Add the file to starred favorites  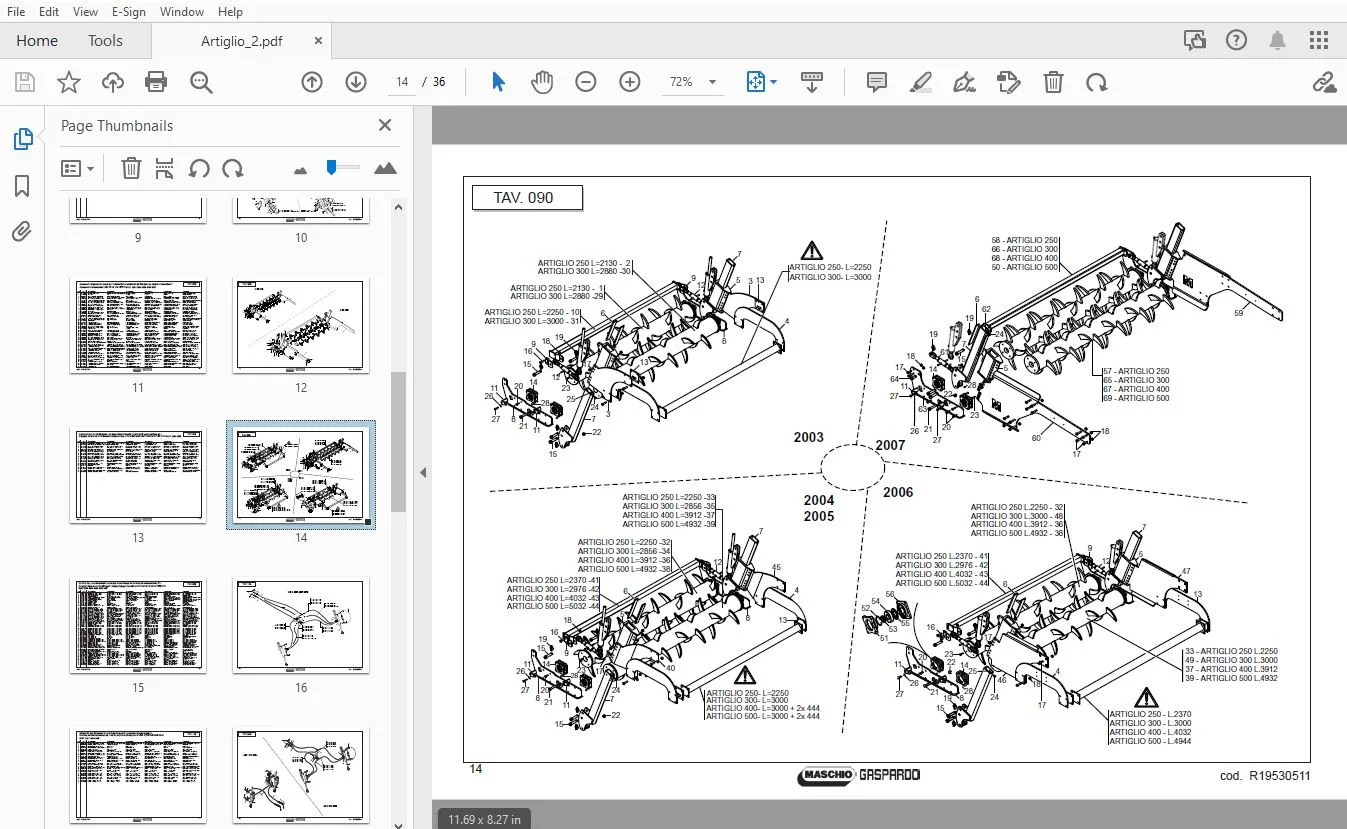[69, 82]
